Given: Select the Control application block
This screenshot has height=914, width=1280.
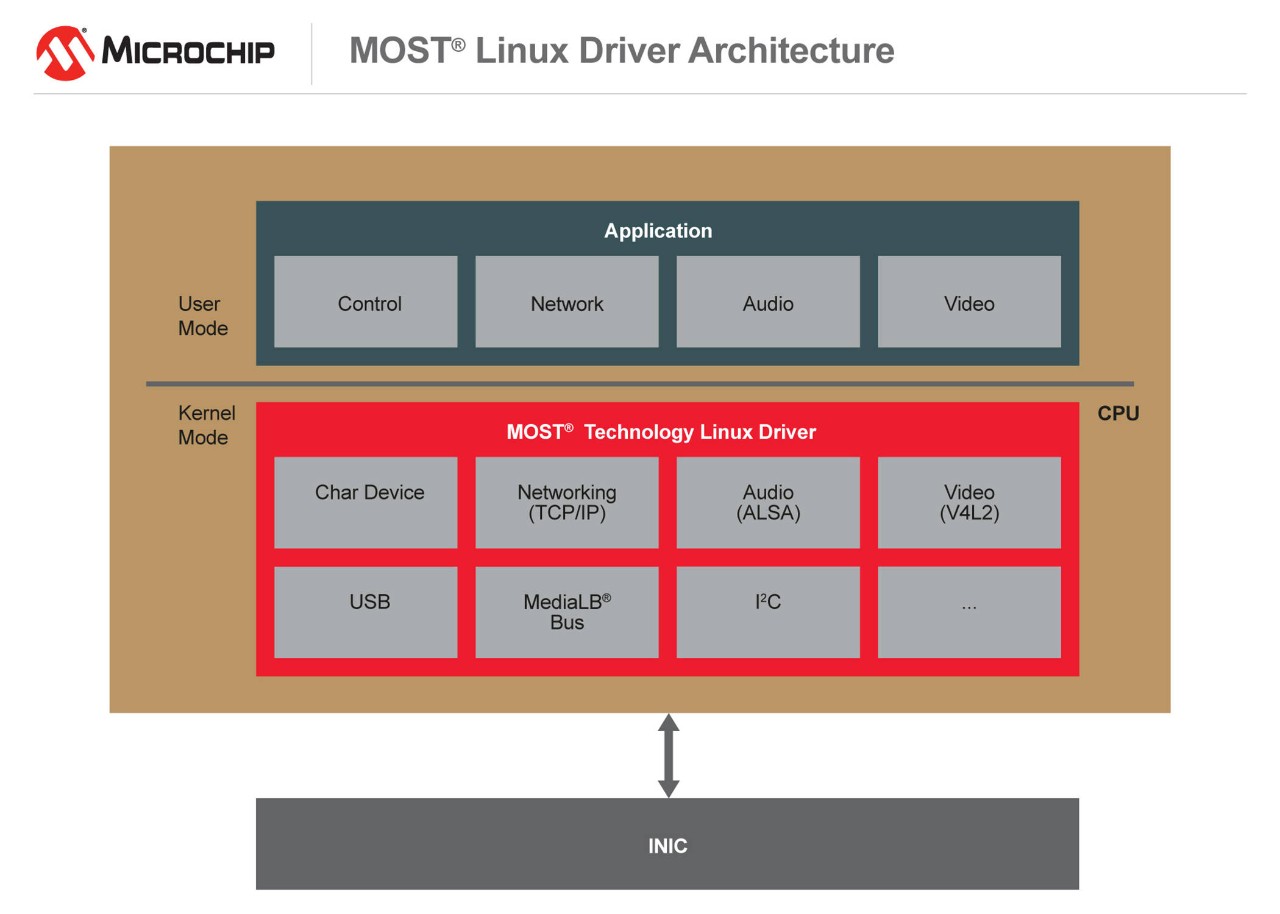Looking at the screenshot, I should coord(366,302).
